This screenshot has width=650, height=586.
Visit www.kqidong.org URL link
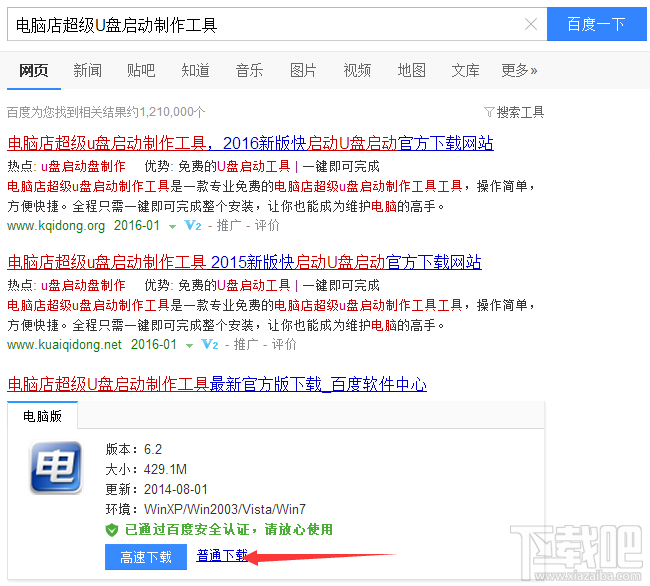(x=56, y=225)
